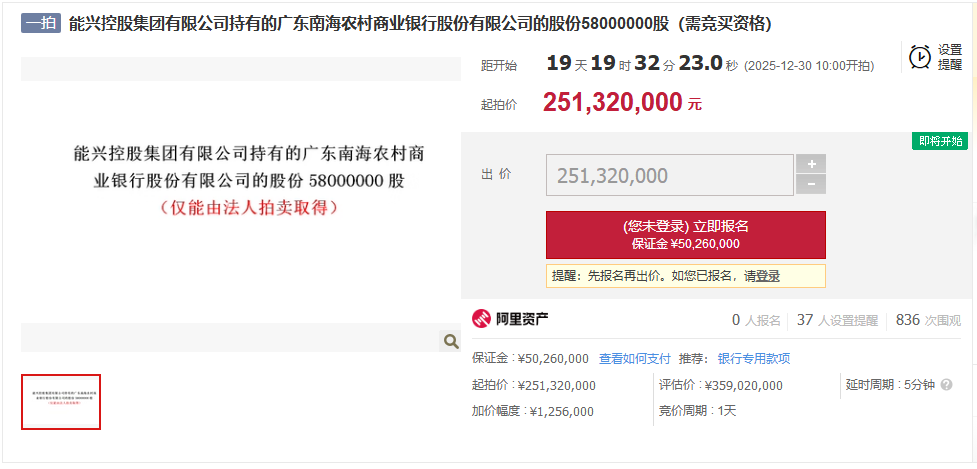The image size is (977, 469).
Task: Increase bid with the plus button
Action: (x=811, y=164)
